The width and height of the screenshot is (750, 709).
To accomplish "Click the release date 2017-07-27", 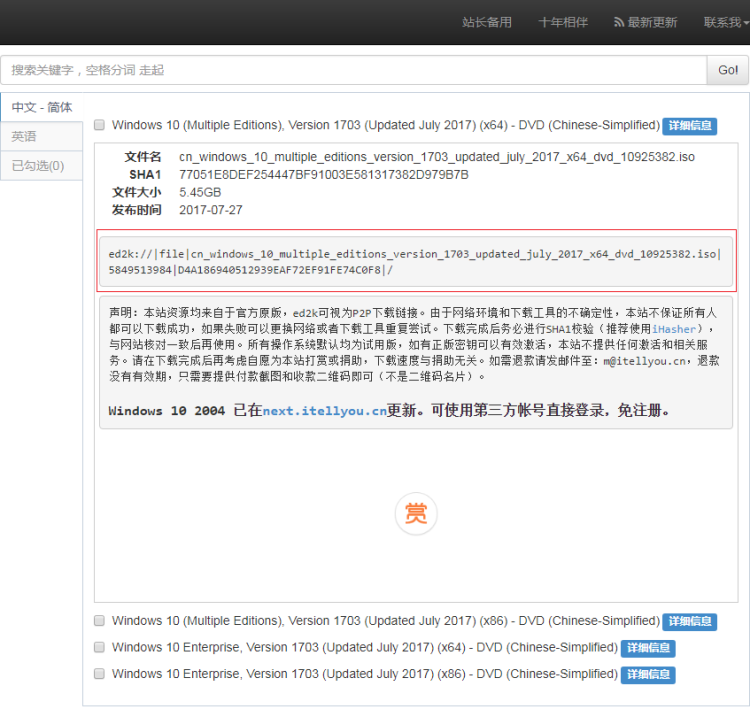I will click(210, 210).
